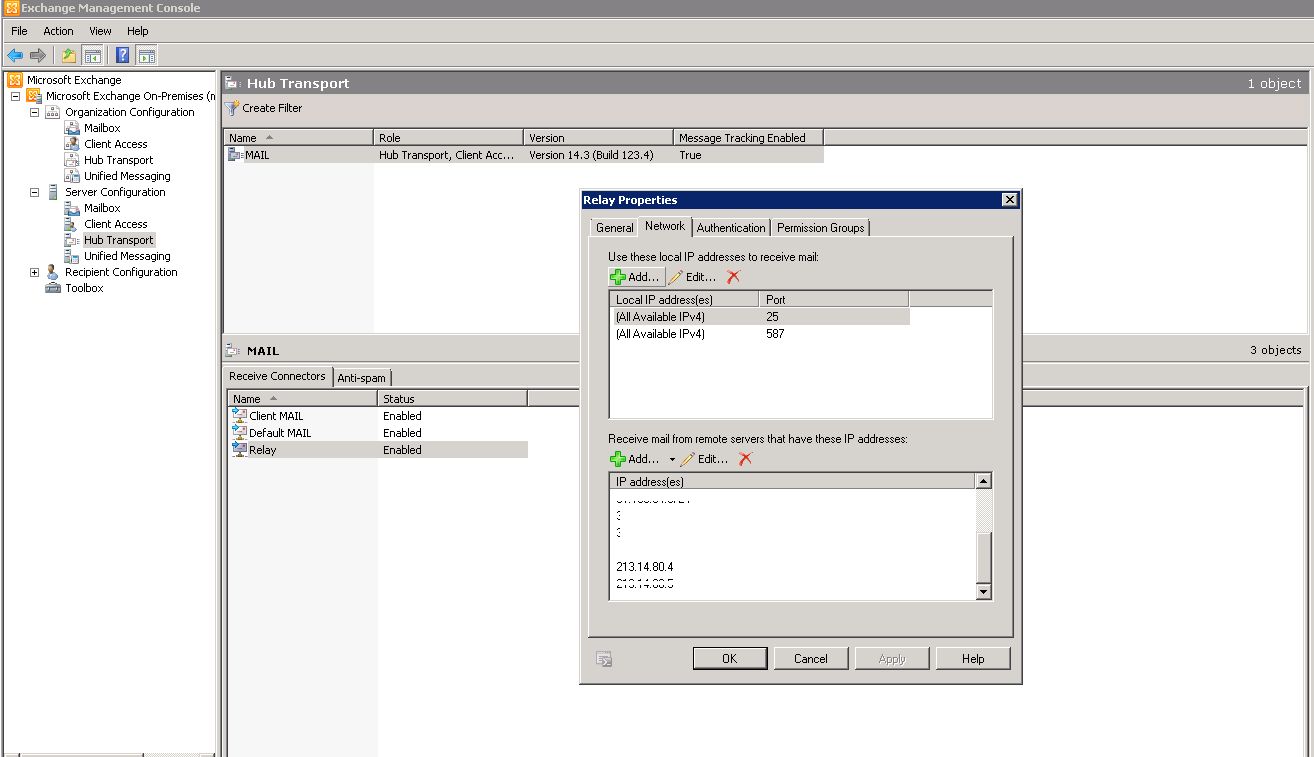The image size is (1314, 757).
Task: Click the remote IP list scrollbar thumb
Action: click(x=983, y=558)
